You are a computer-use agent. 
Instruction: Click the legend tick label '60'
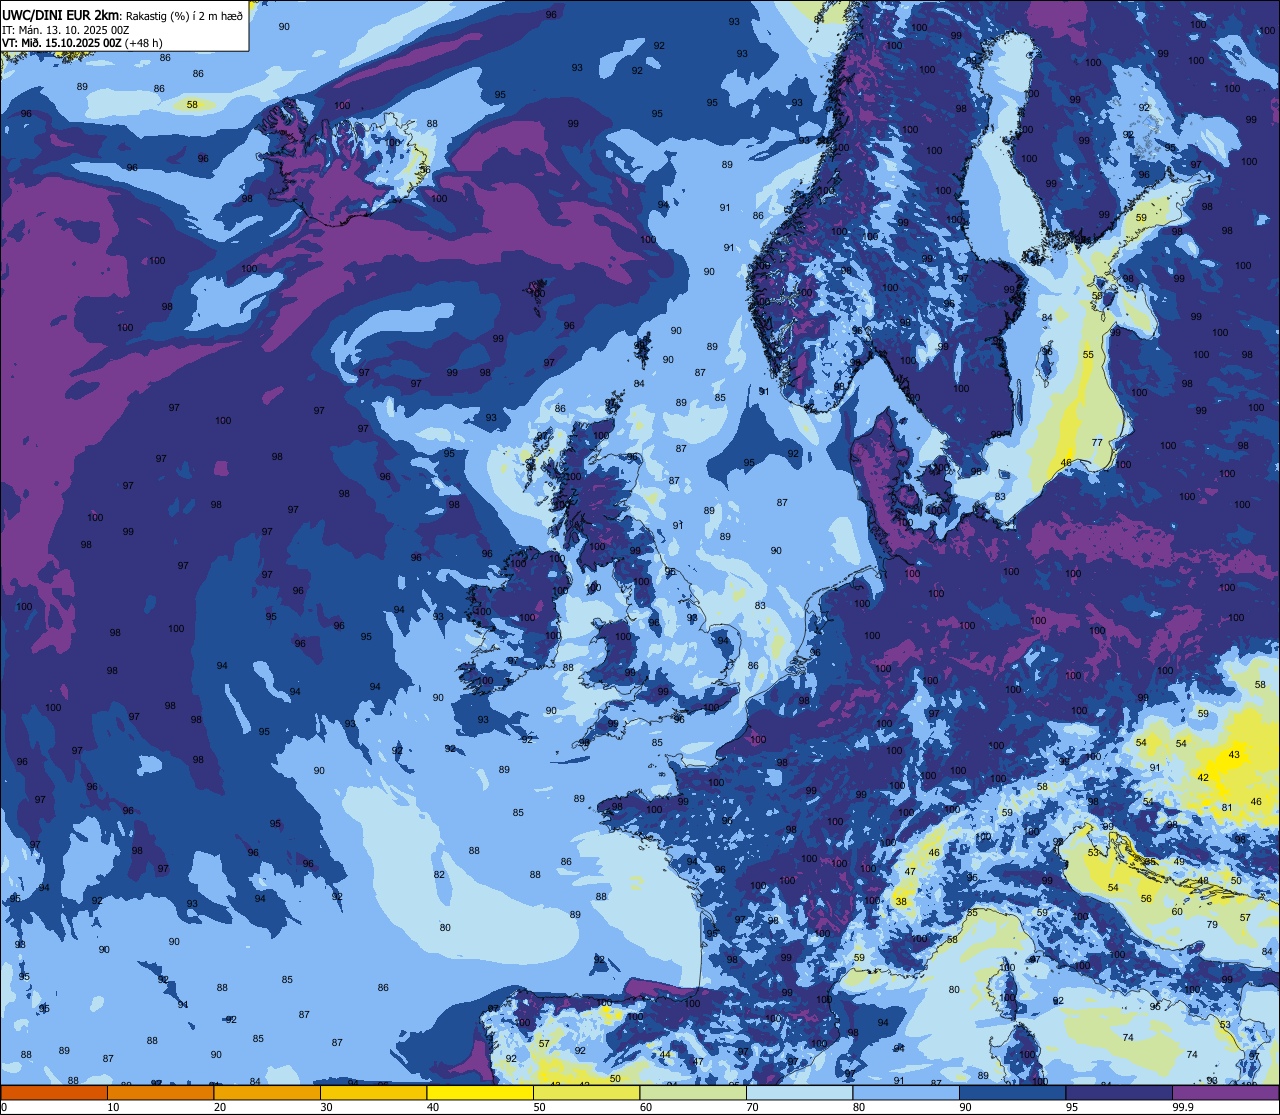click(646, 1107)
